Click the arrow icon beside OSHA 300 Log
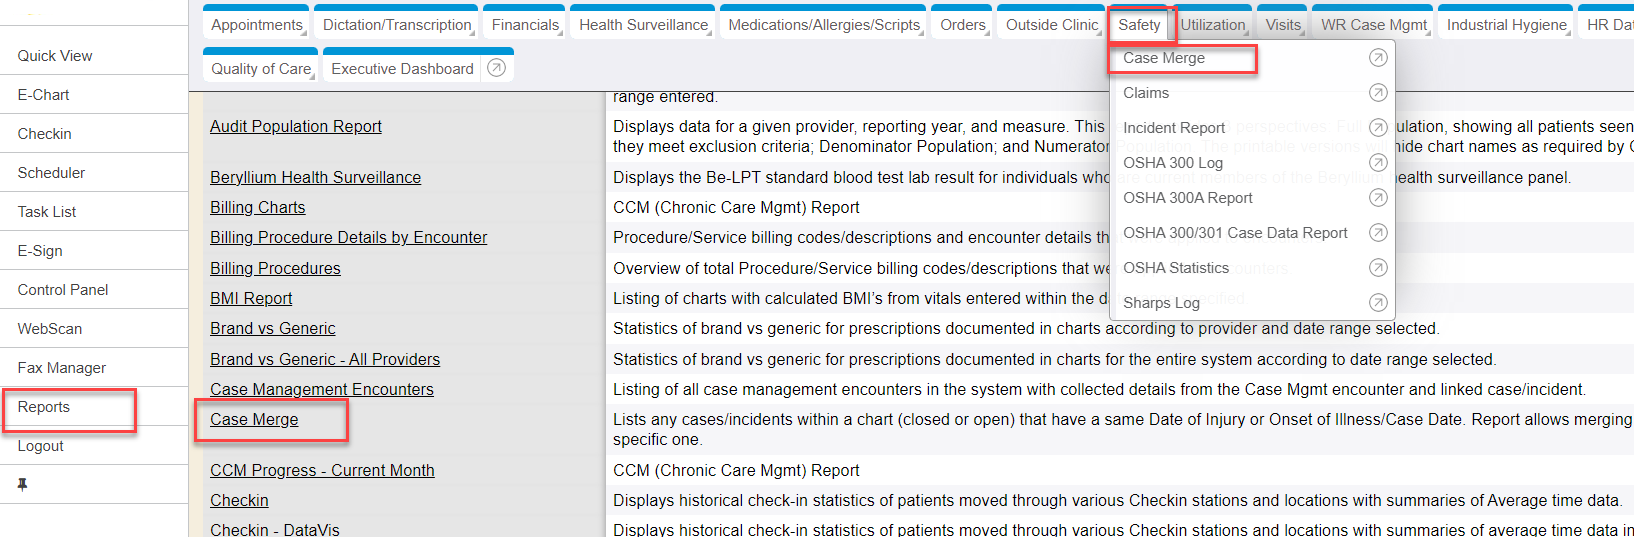The width and height of the screenshot is (1634, 537). coord(1378,163)
